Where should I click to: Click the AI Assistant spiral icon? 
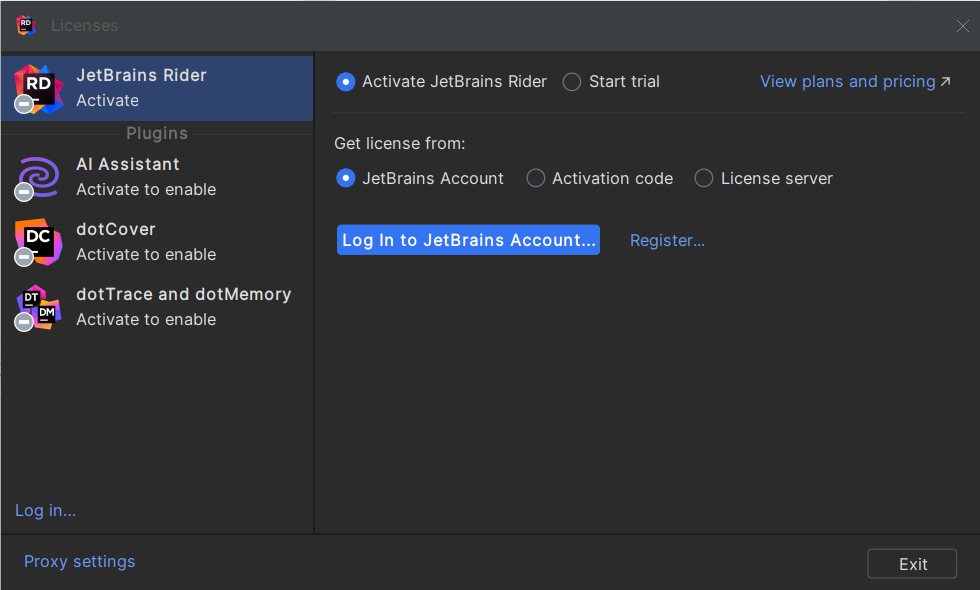[39, 178]
